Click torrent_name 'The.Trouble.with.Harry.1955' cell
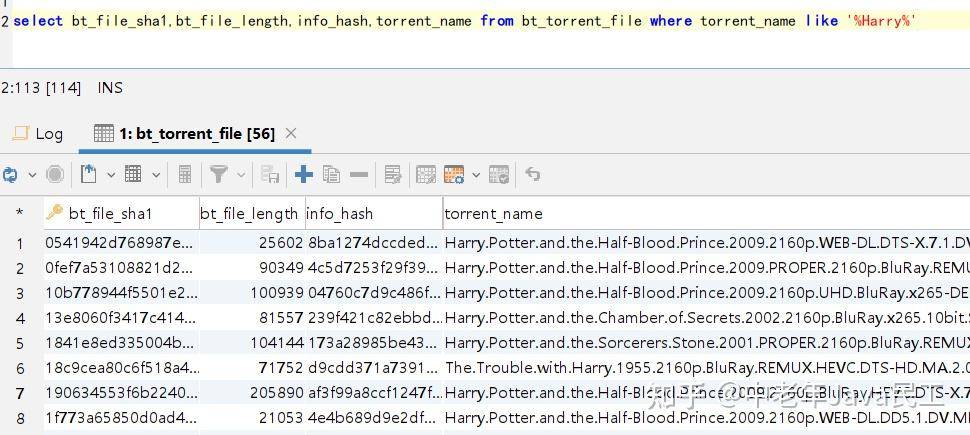Screen dimensions: 970x435 pos(706,368)
